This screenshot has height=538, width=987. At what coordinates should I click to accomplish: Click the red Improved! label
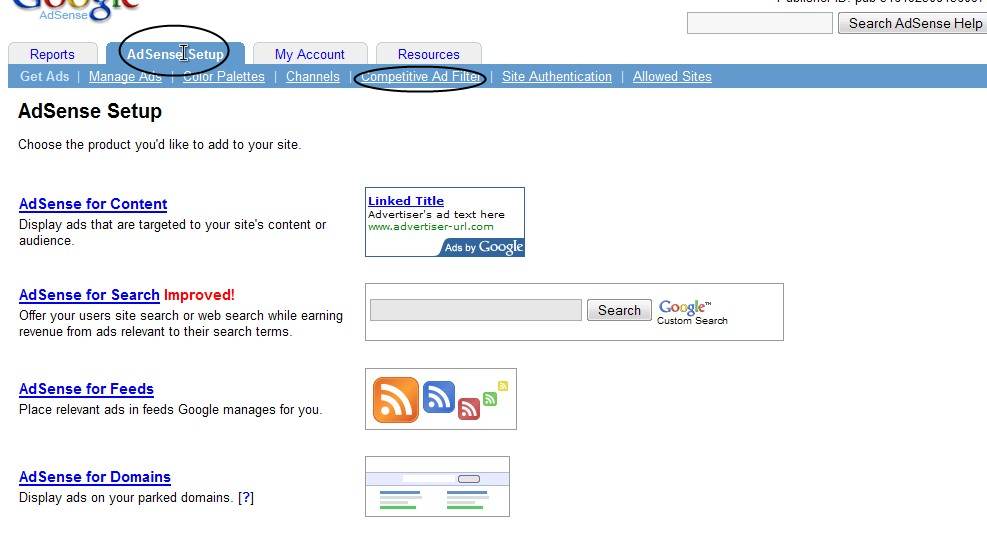[199, 294]
